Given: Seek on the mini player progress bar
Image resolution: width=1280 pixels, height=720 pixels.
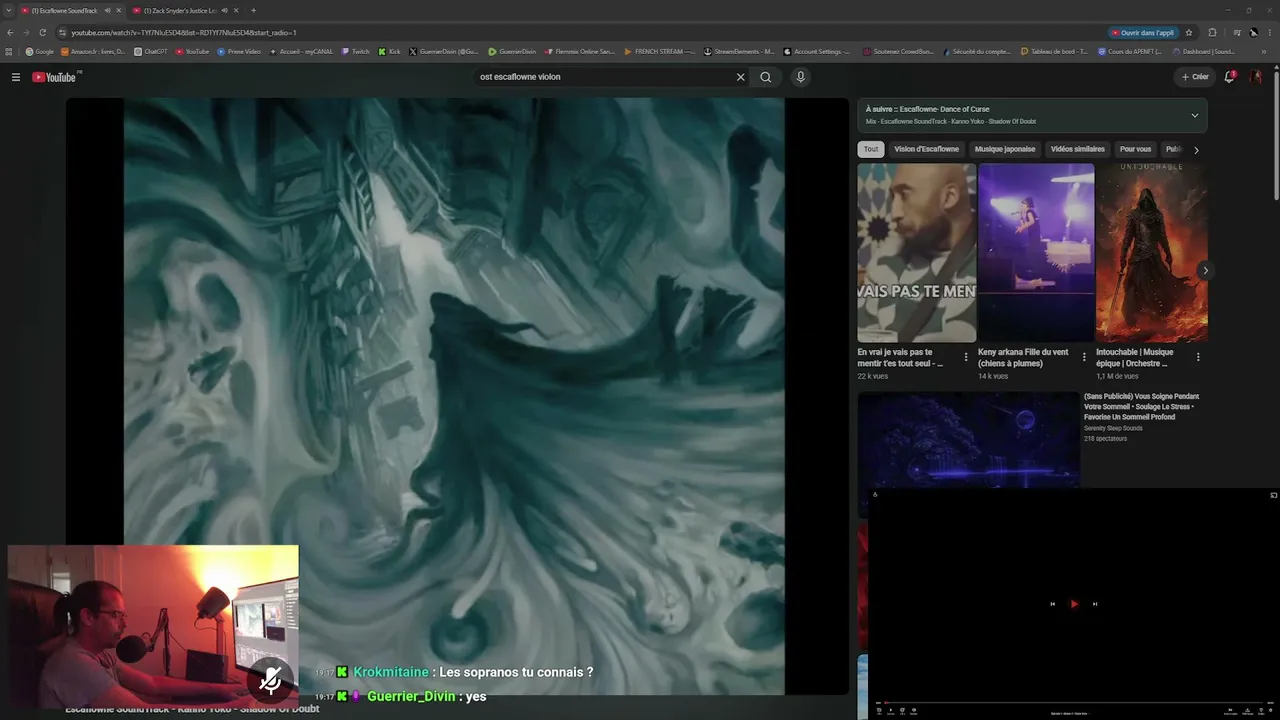Looking at the screenshot, I should coord(1071,702).
